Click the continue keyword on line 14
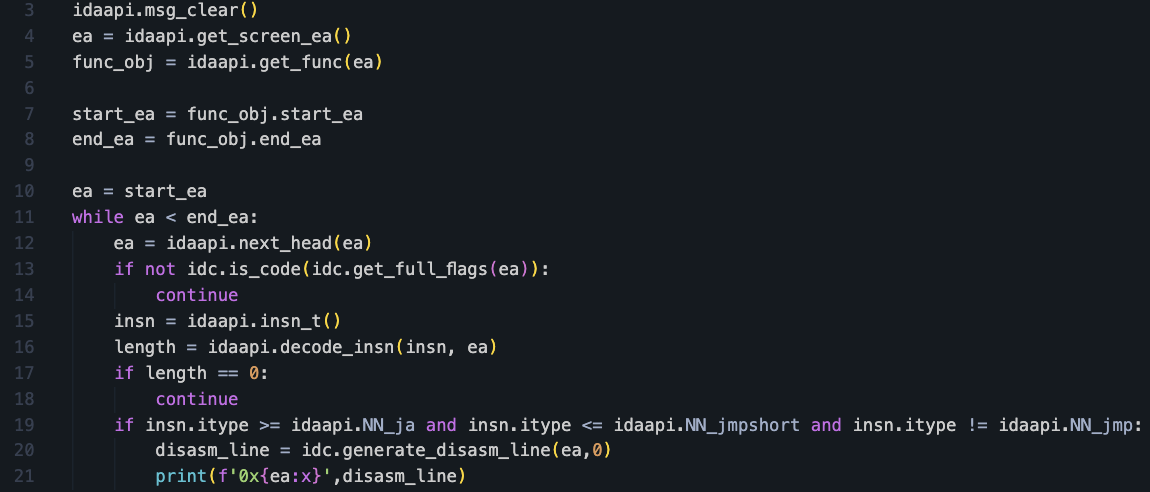Screen dimensions: 1150x492 (x=197, y=295)
